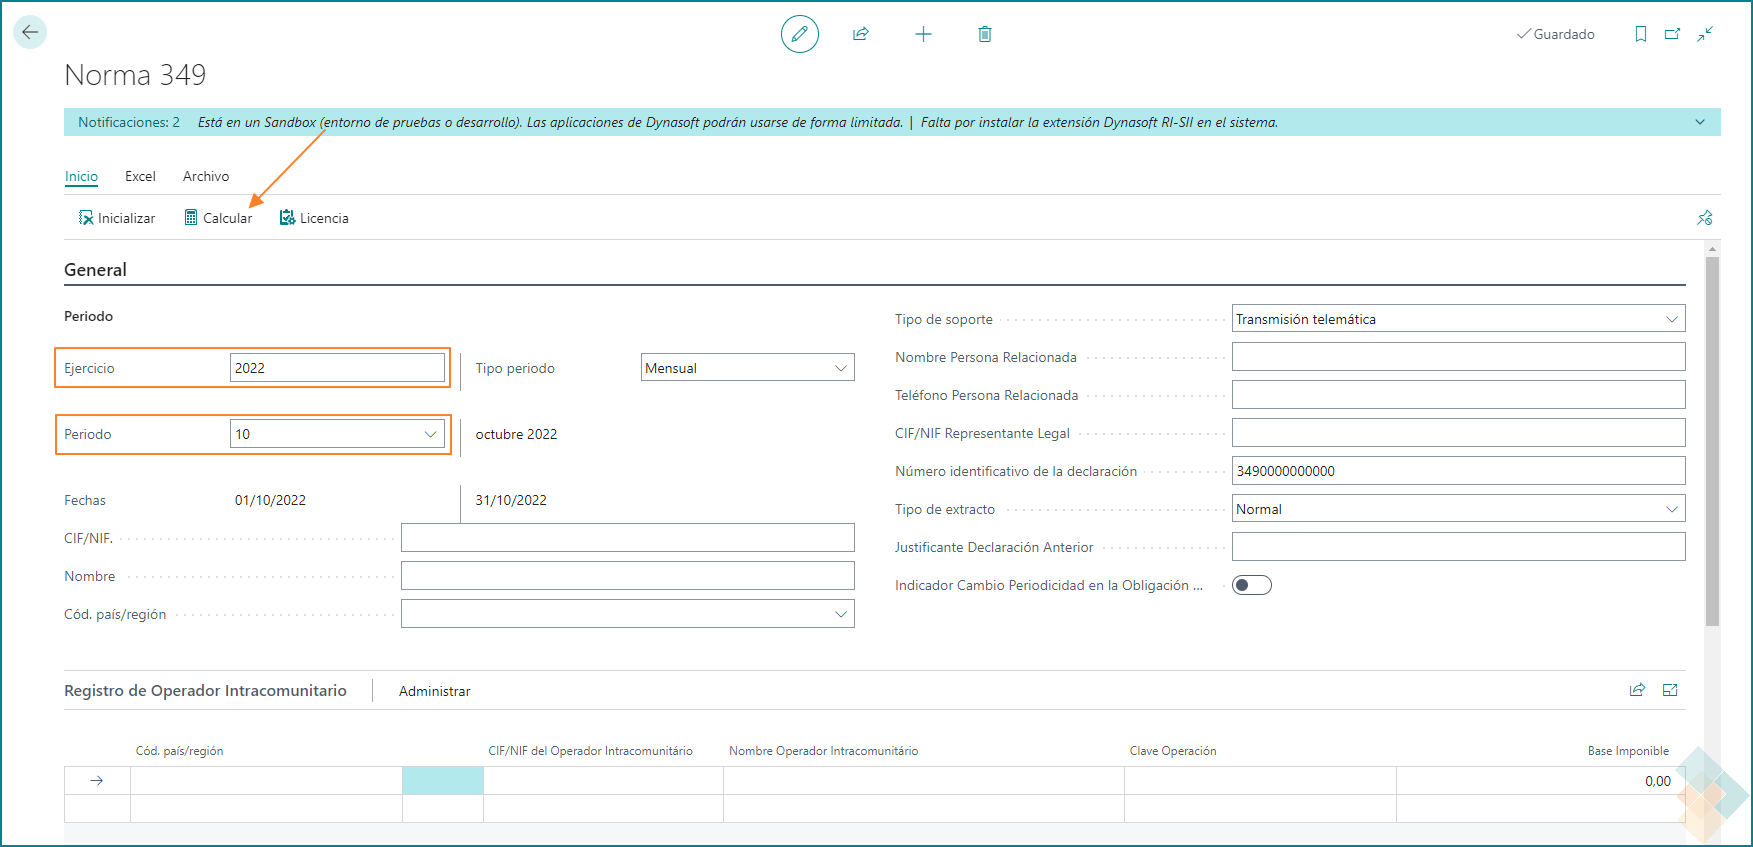This screenshot has height=847, width=1753.
Task: Click Calcular action
Action: point(218,218)
